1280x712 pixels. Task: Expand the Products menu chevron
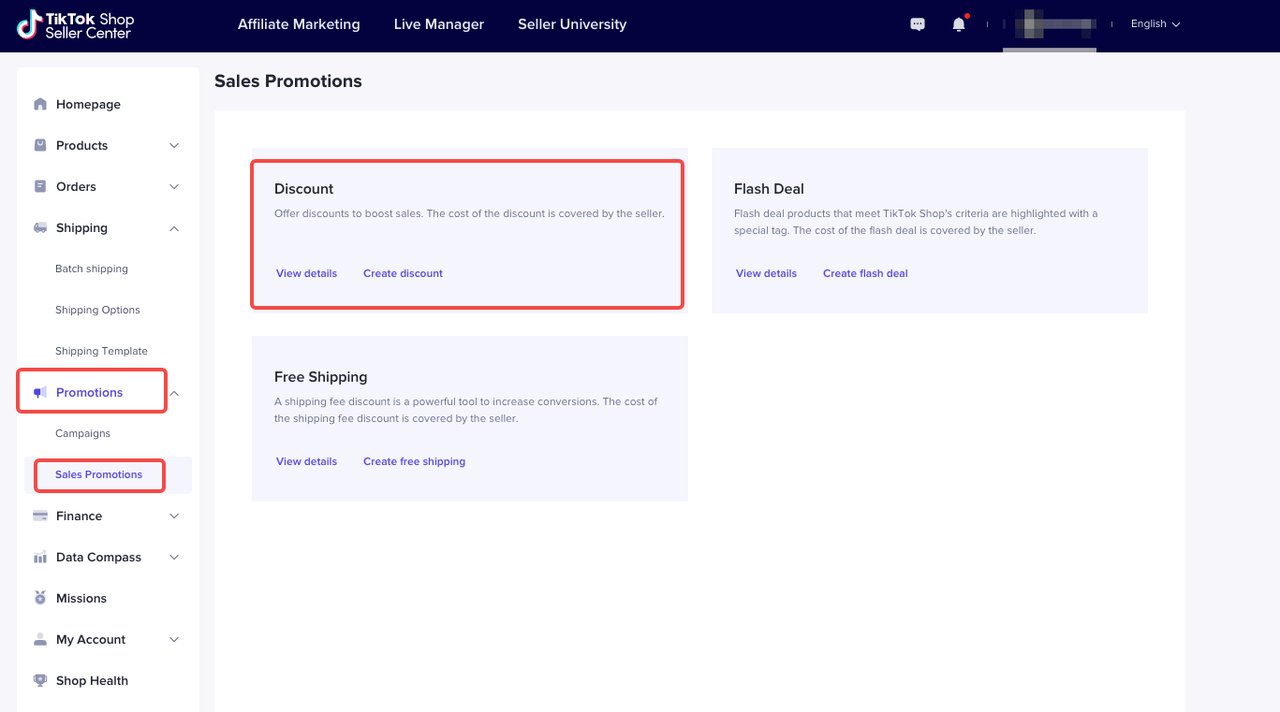point(174,146)
